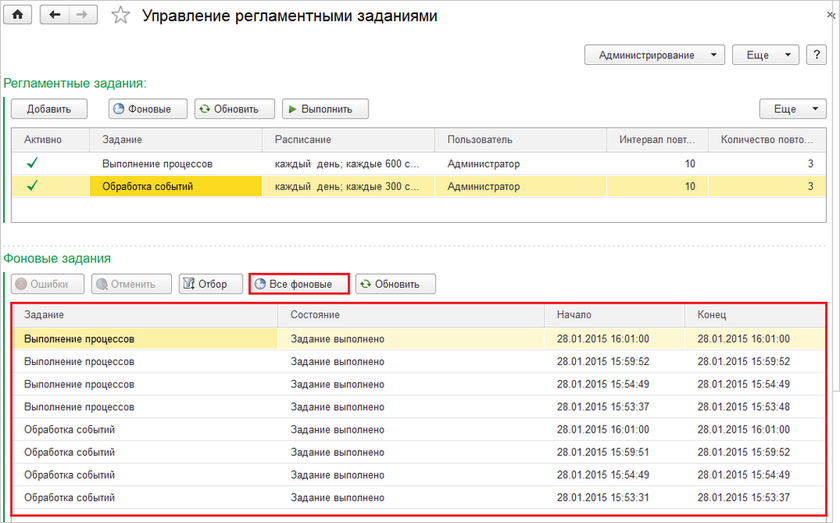The width and height of the screenshot is (840, 523).
Task: Click the Добавить button
Action: click(48, 109)
